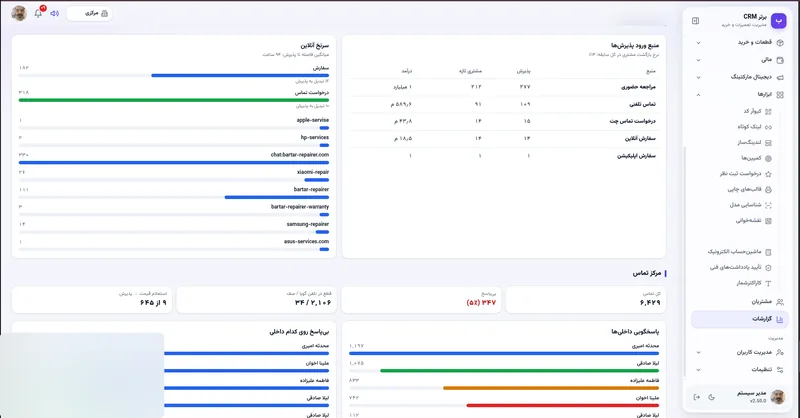The image size is (800, 418).
Task: Click the green درخواست تماس progress bar
Action: tap(174, 100)
